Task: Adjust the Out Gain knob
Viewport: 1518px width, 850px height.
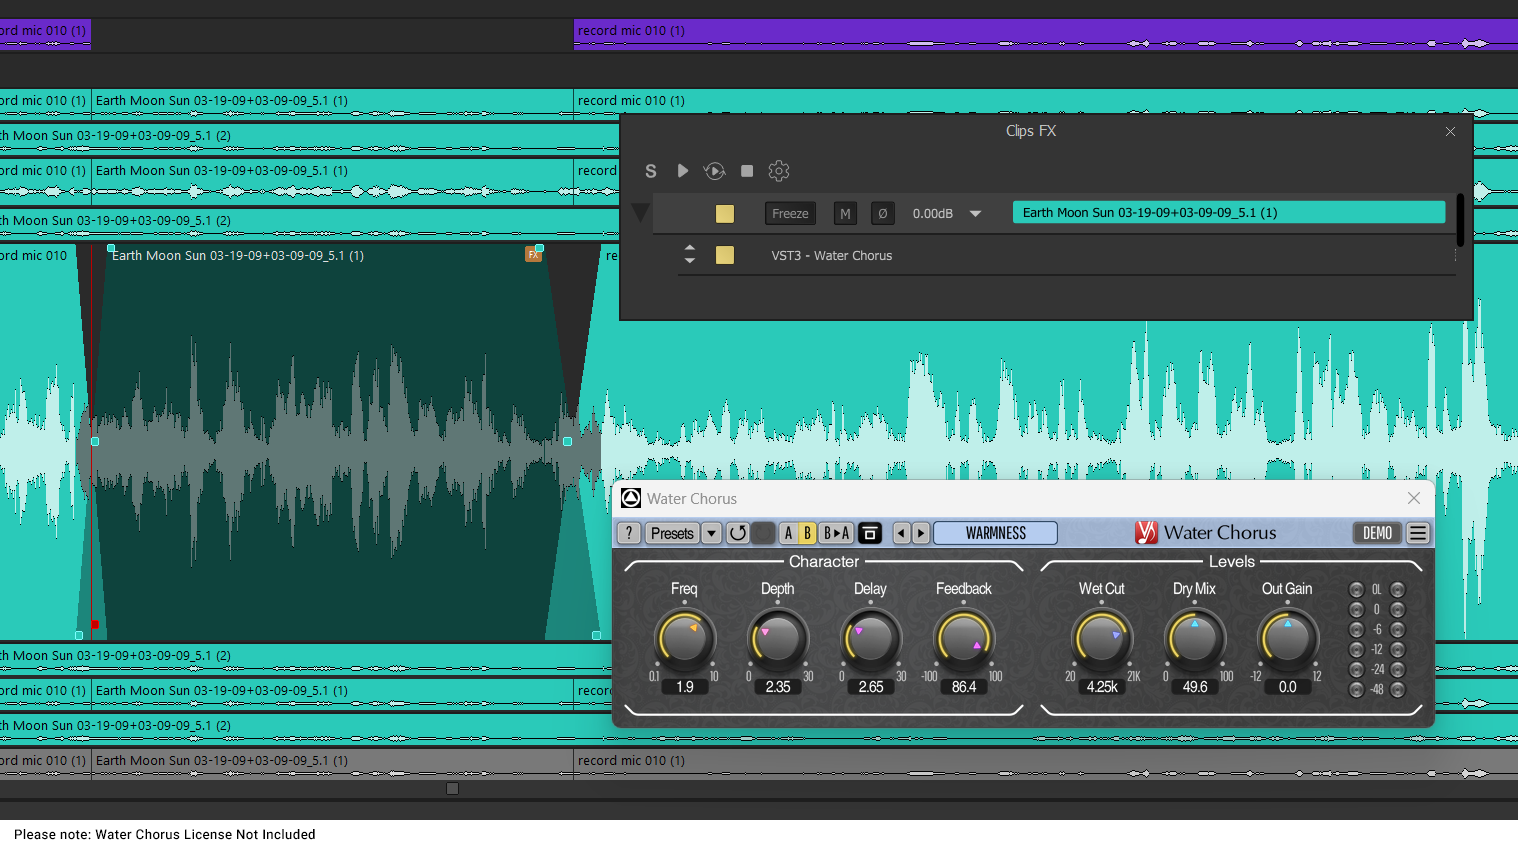Action: point(1287,638)
